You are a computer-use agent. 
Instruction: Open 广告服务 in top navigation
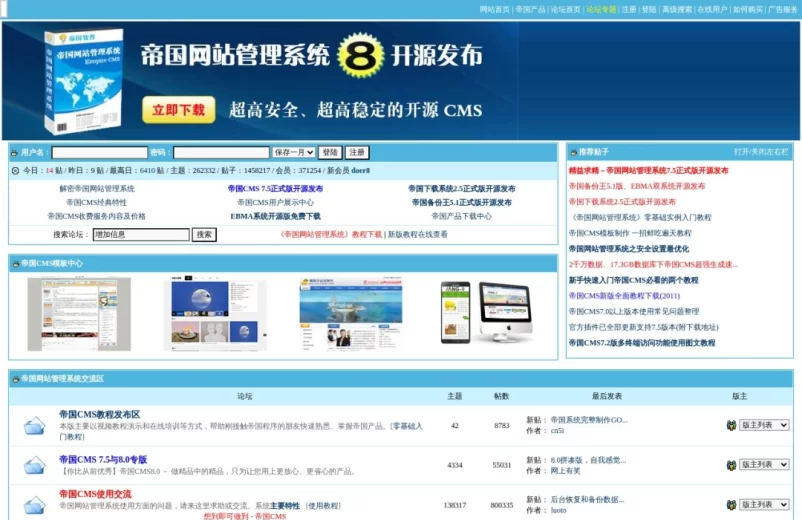[783, 9]
